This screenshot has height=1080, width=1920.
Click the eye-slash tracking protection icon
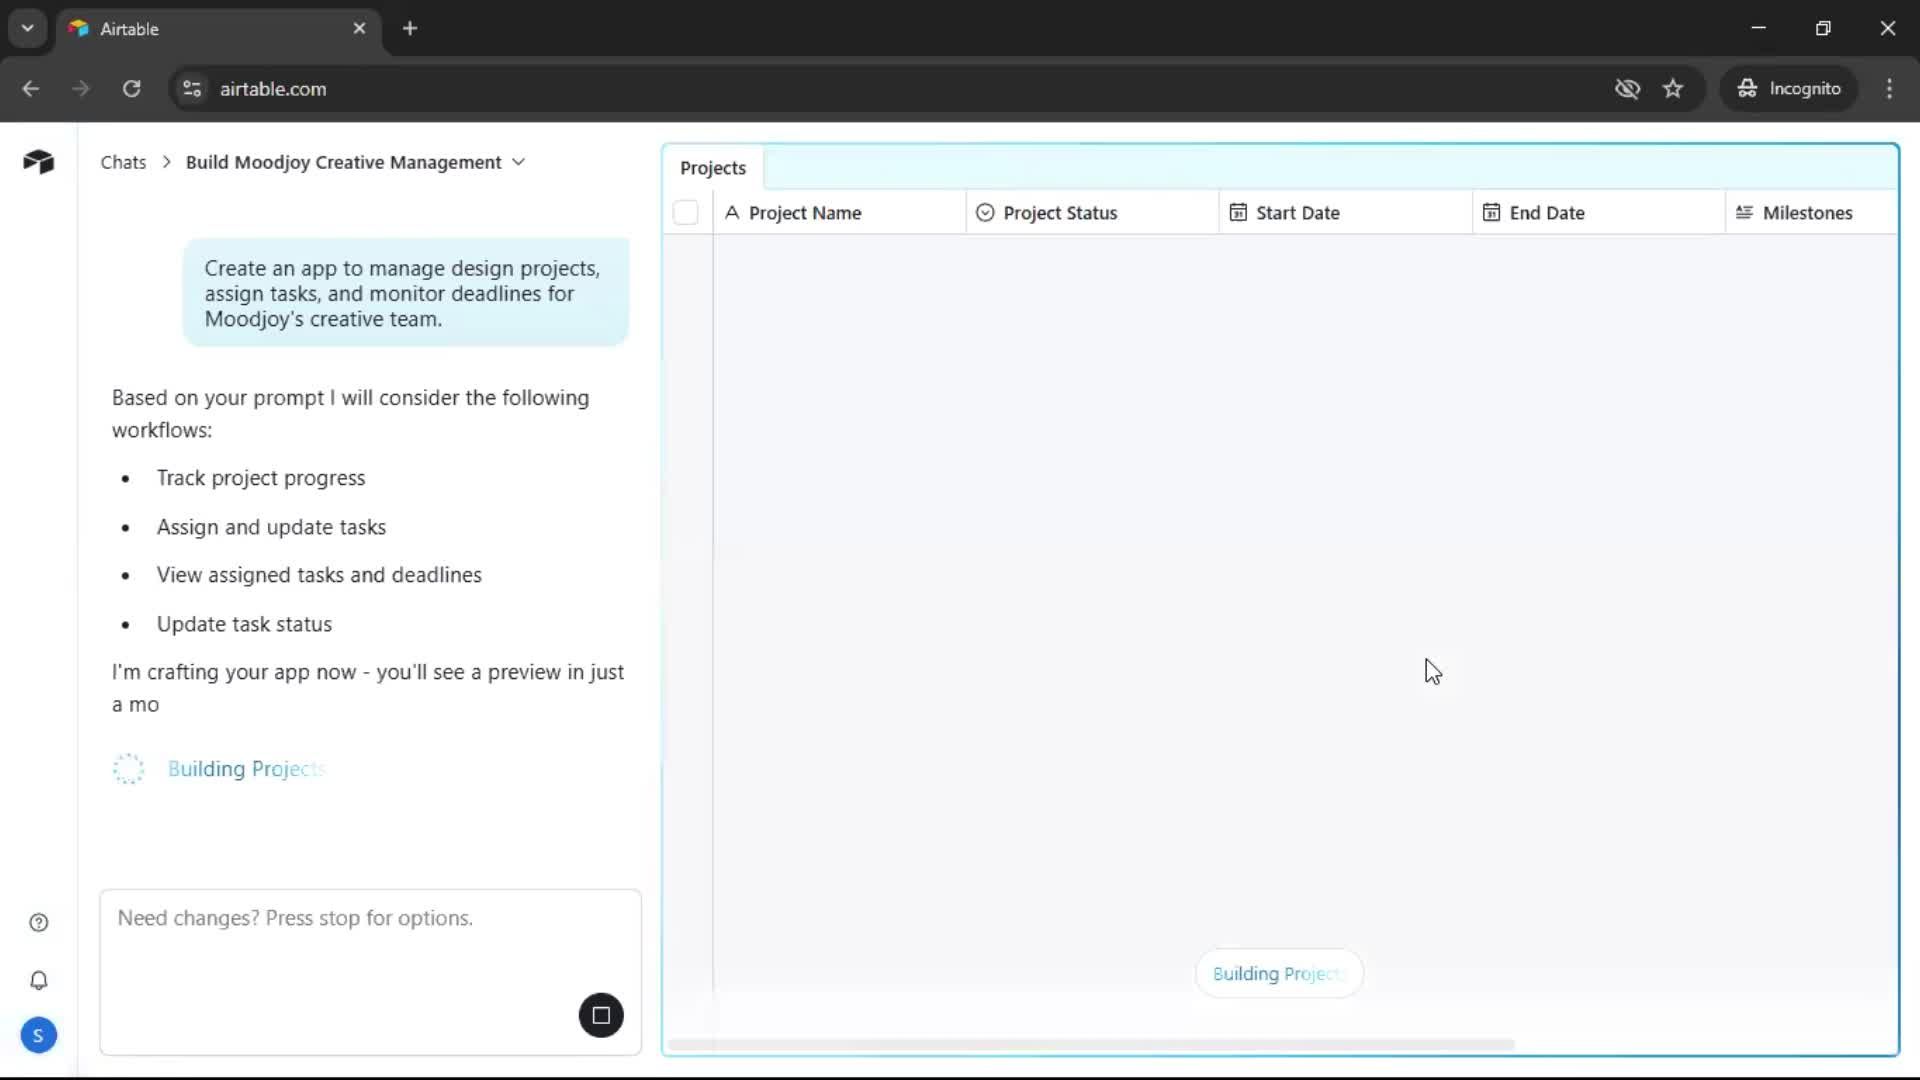pos(1627,89)
